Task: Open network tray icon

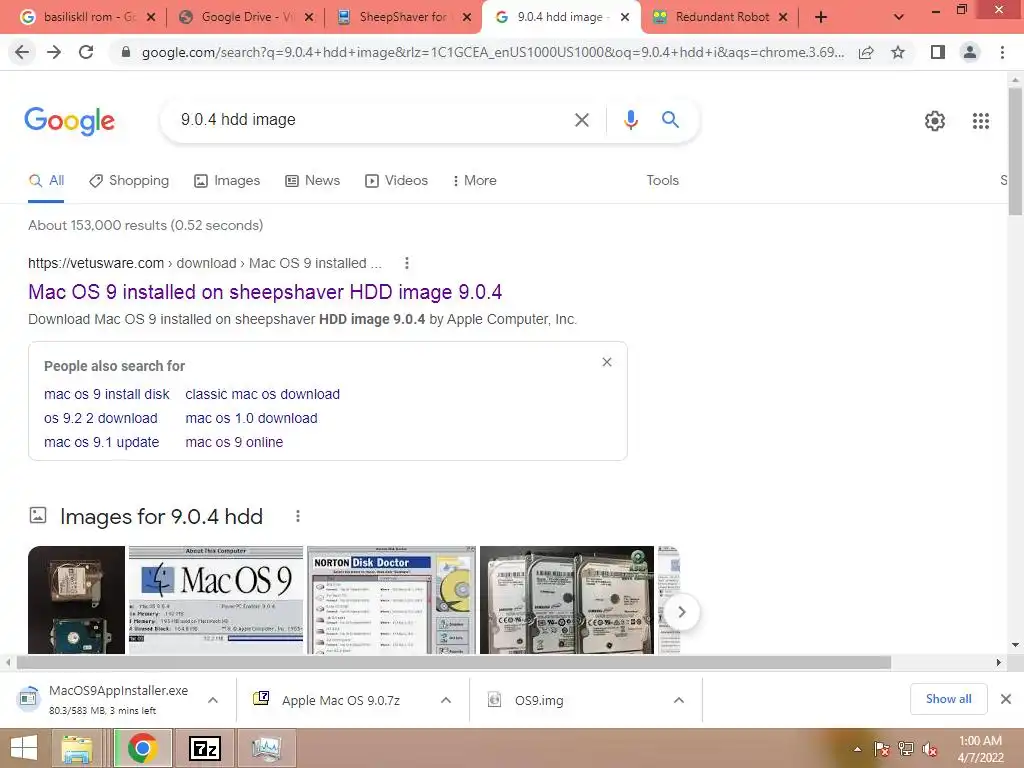Action: click(x=906, y=749)
